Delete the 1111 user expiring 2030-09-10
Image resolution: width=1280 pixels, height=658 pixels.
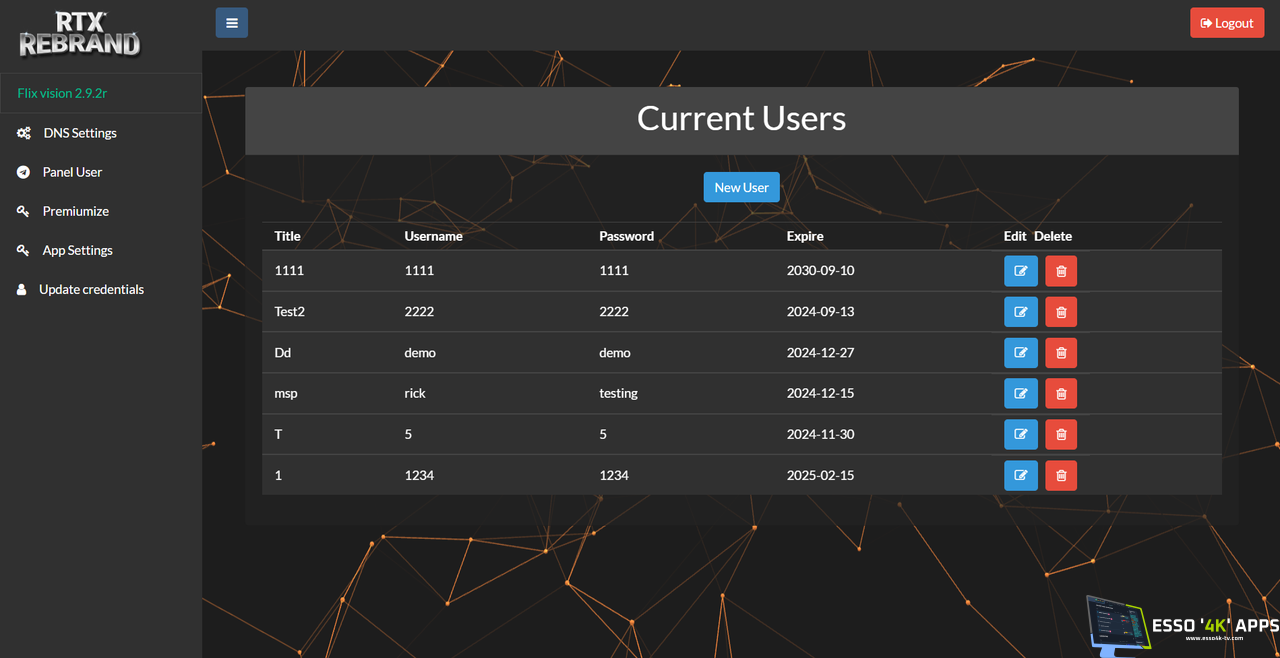[x=1061, y=271]
